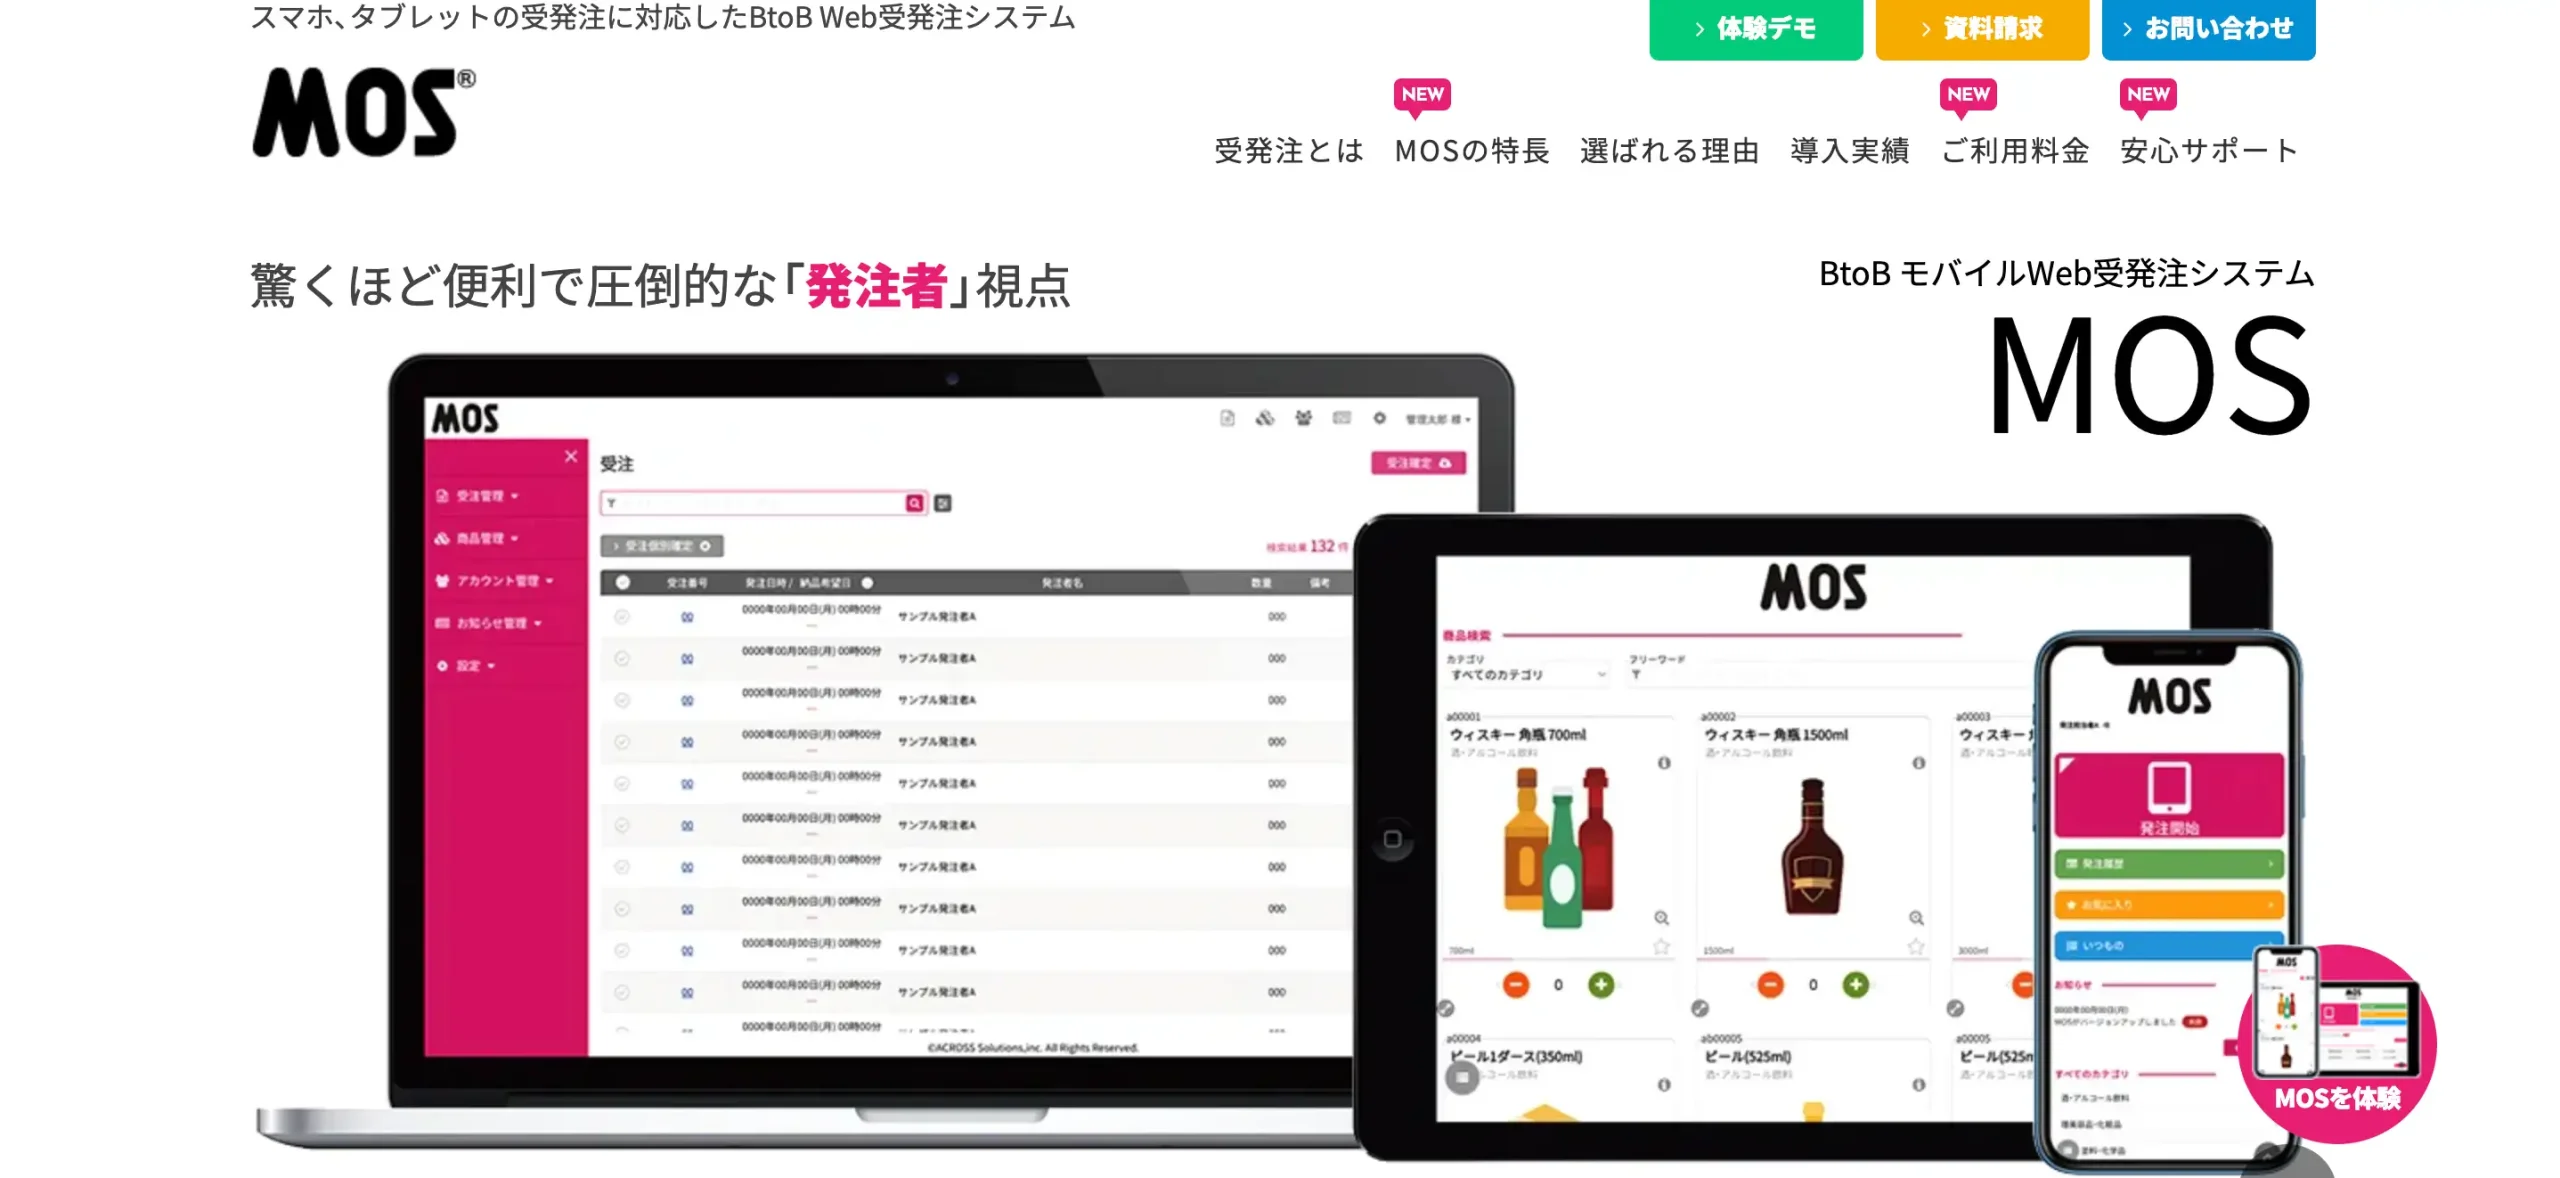Increase quantity with the green plus stepper
Screen dimensions: 2560x1178
[x=1601, y=984]
